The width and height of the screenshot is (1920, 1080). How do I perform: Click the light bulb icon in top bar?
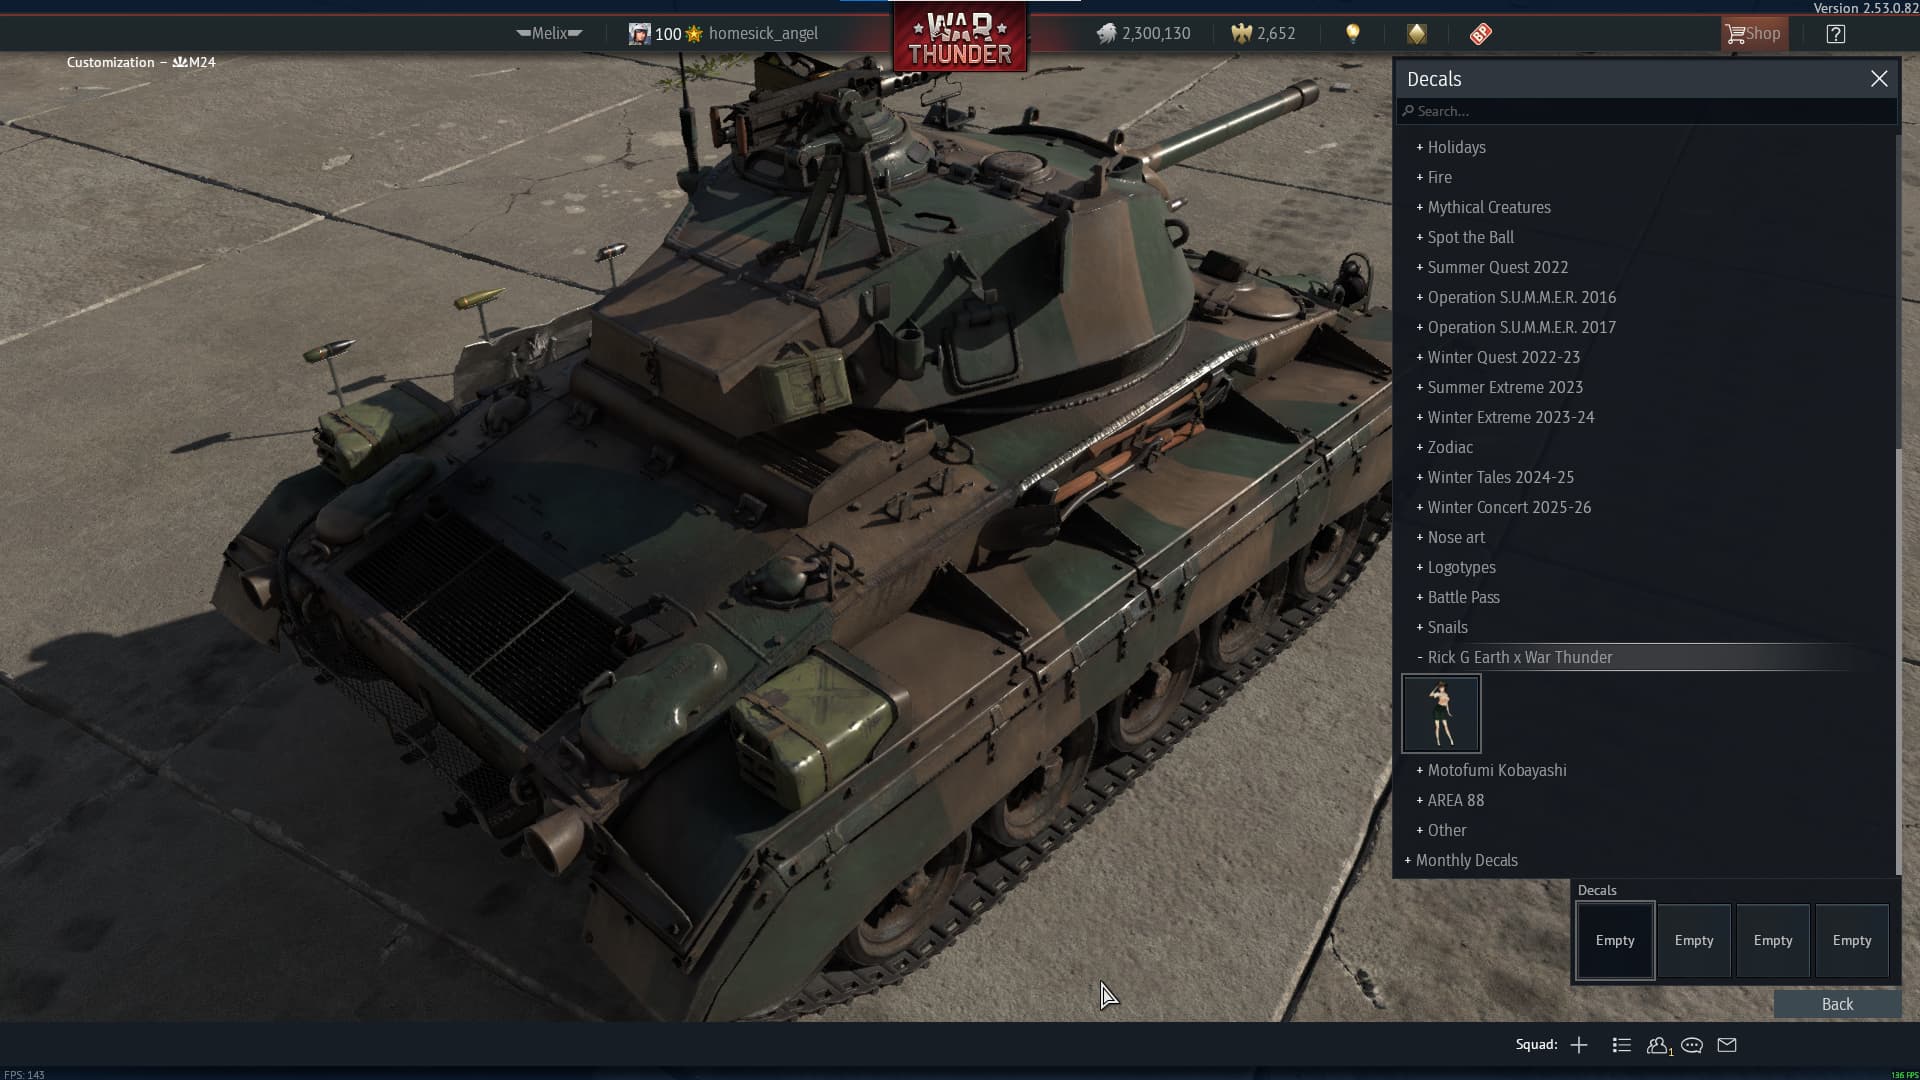pyautogui.click(x=1353, y=34)
